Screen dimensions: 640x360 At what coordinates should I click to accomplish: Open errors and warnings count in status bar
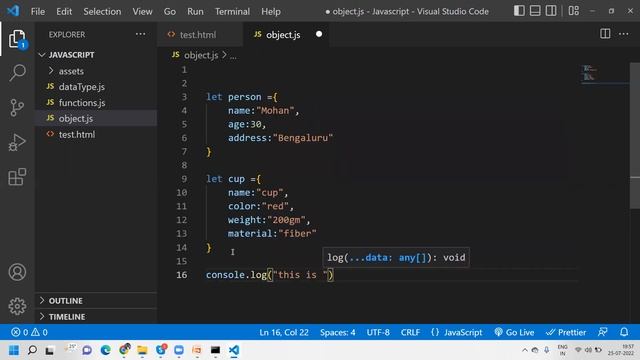tap(29, 332)
